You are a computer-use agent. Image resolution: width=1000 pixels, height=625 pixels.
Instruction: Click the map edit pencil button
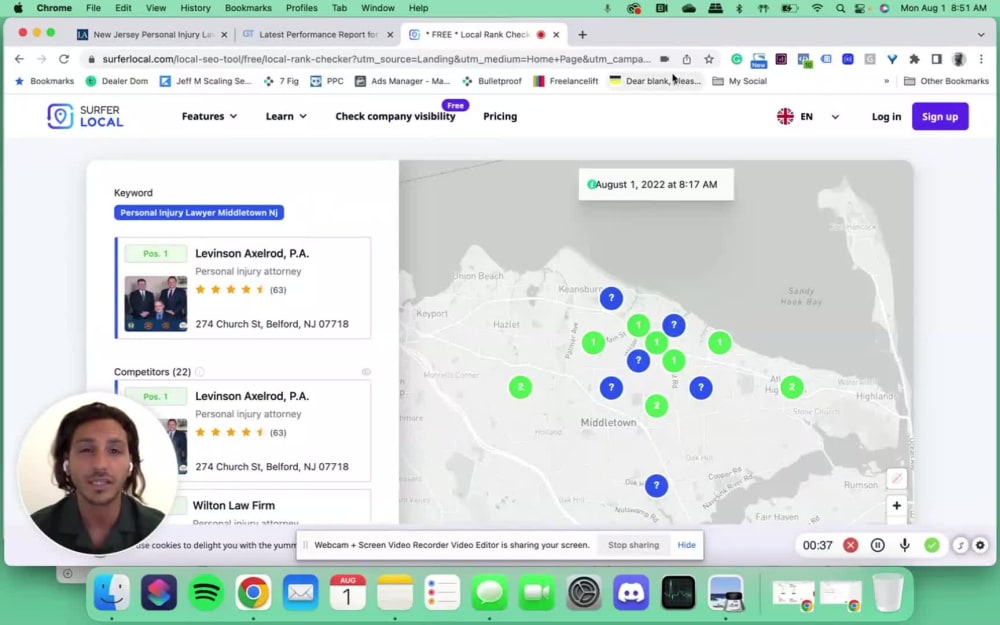click(x=896, y=478)
